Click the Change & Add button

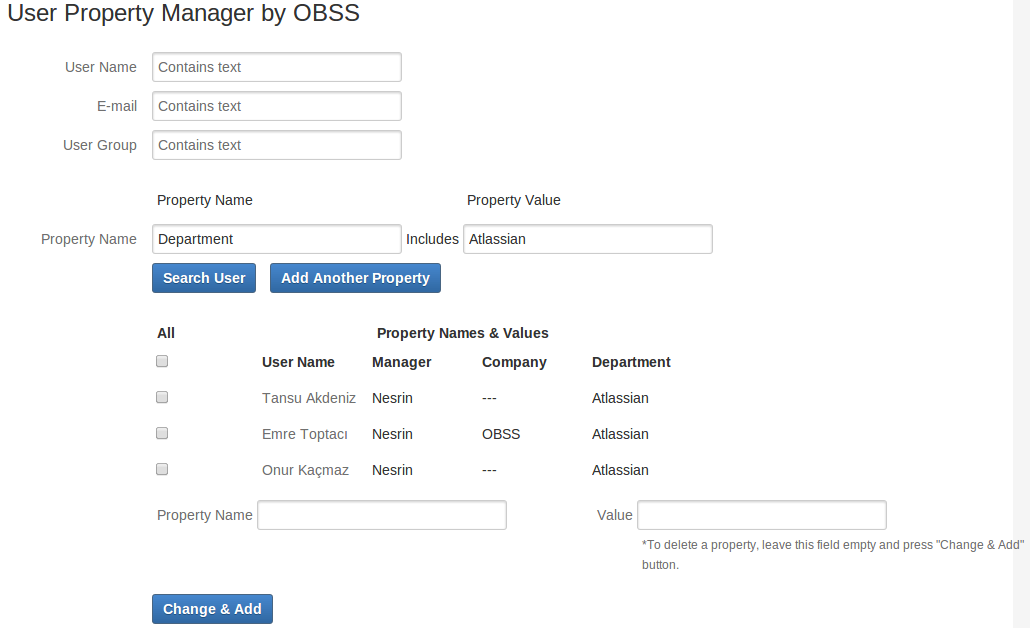click(x=212, y=609)
